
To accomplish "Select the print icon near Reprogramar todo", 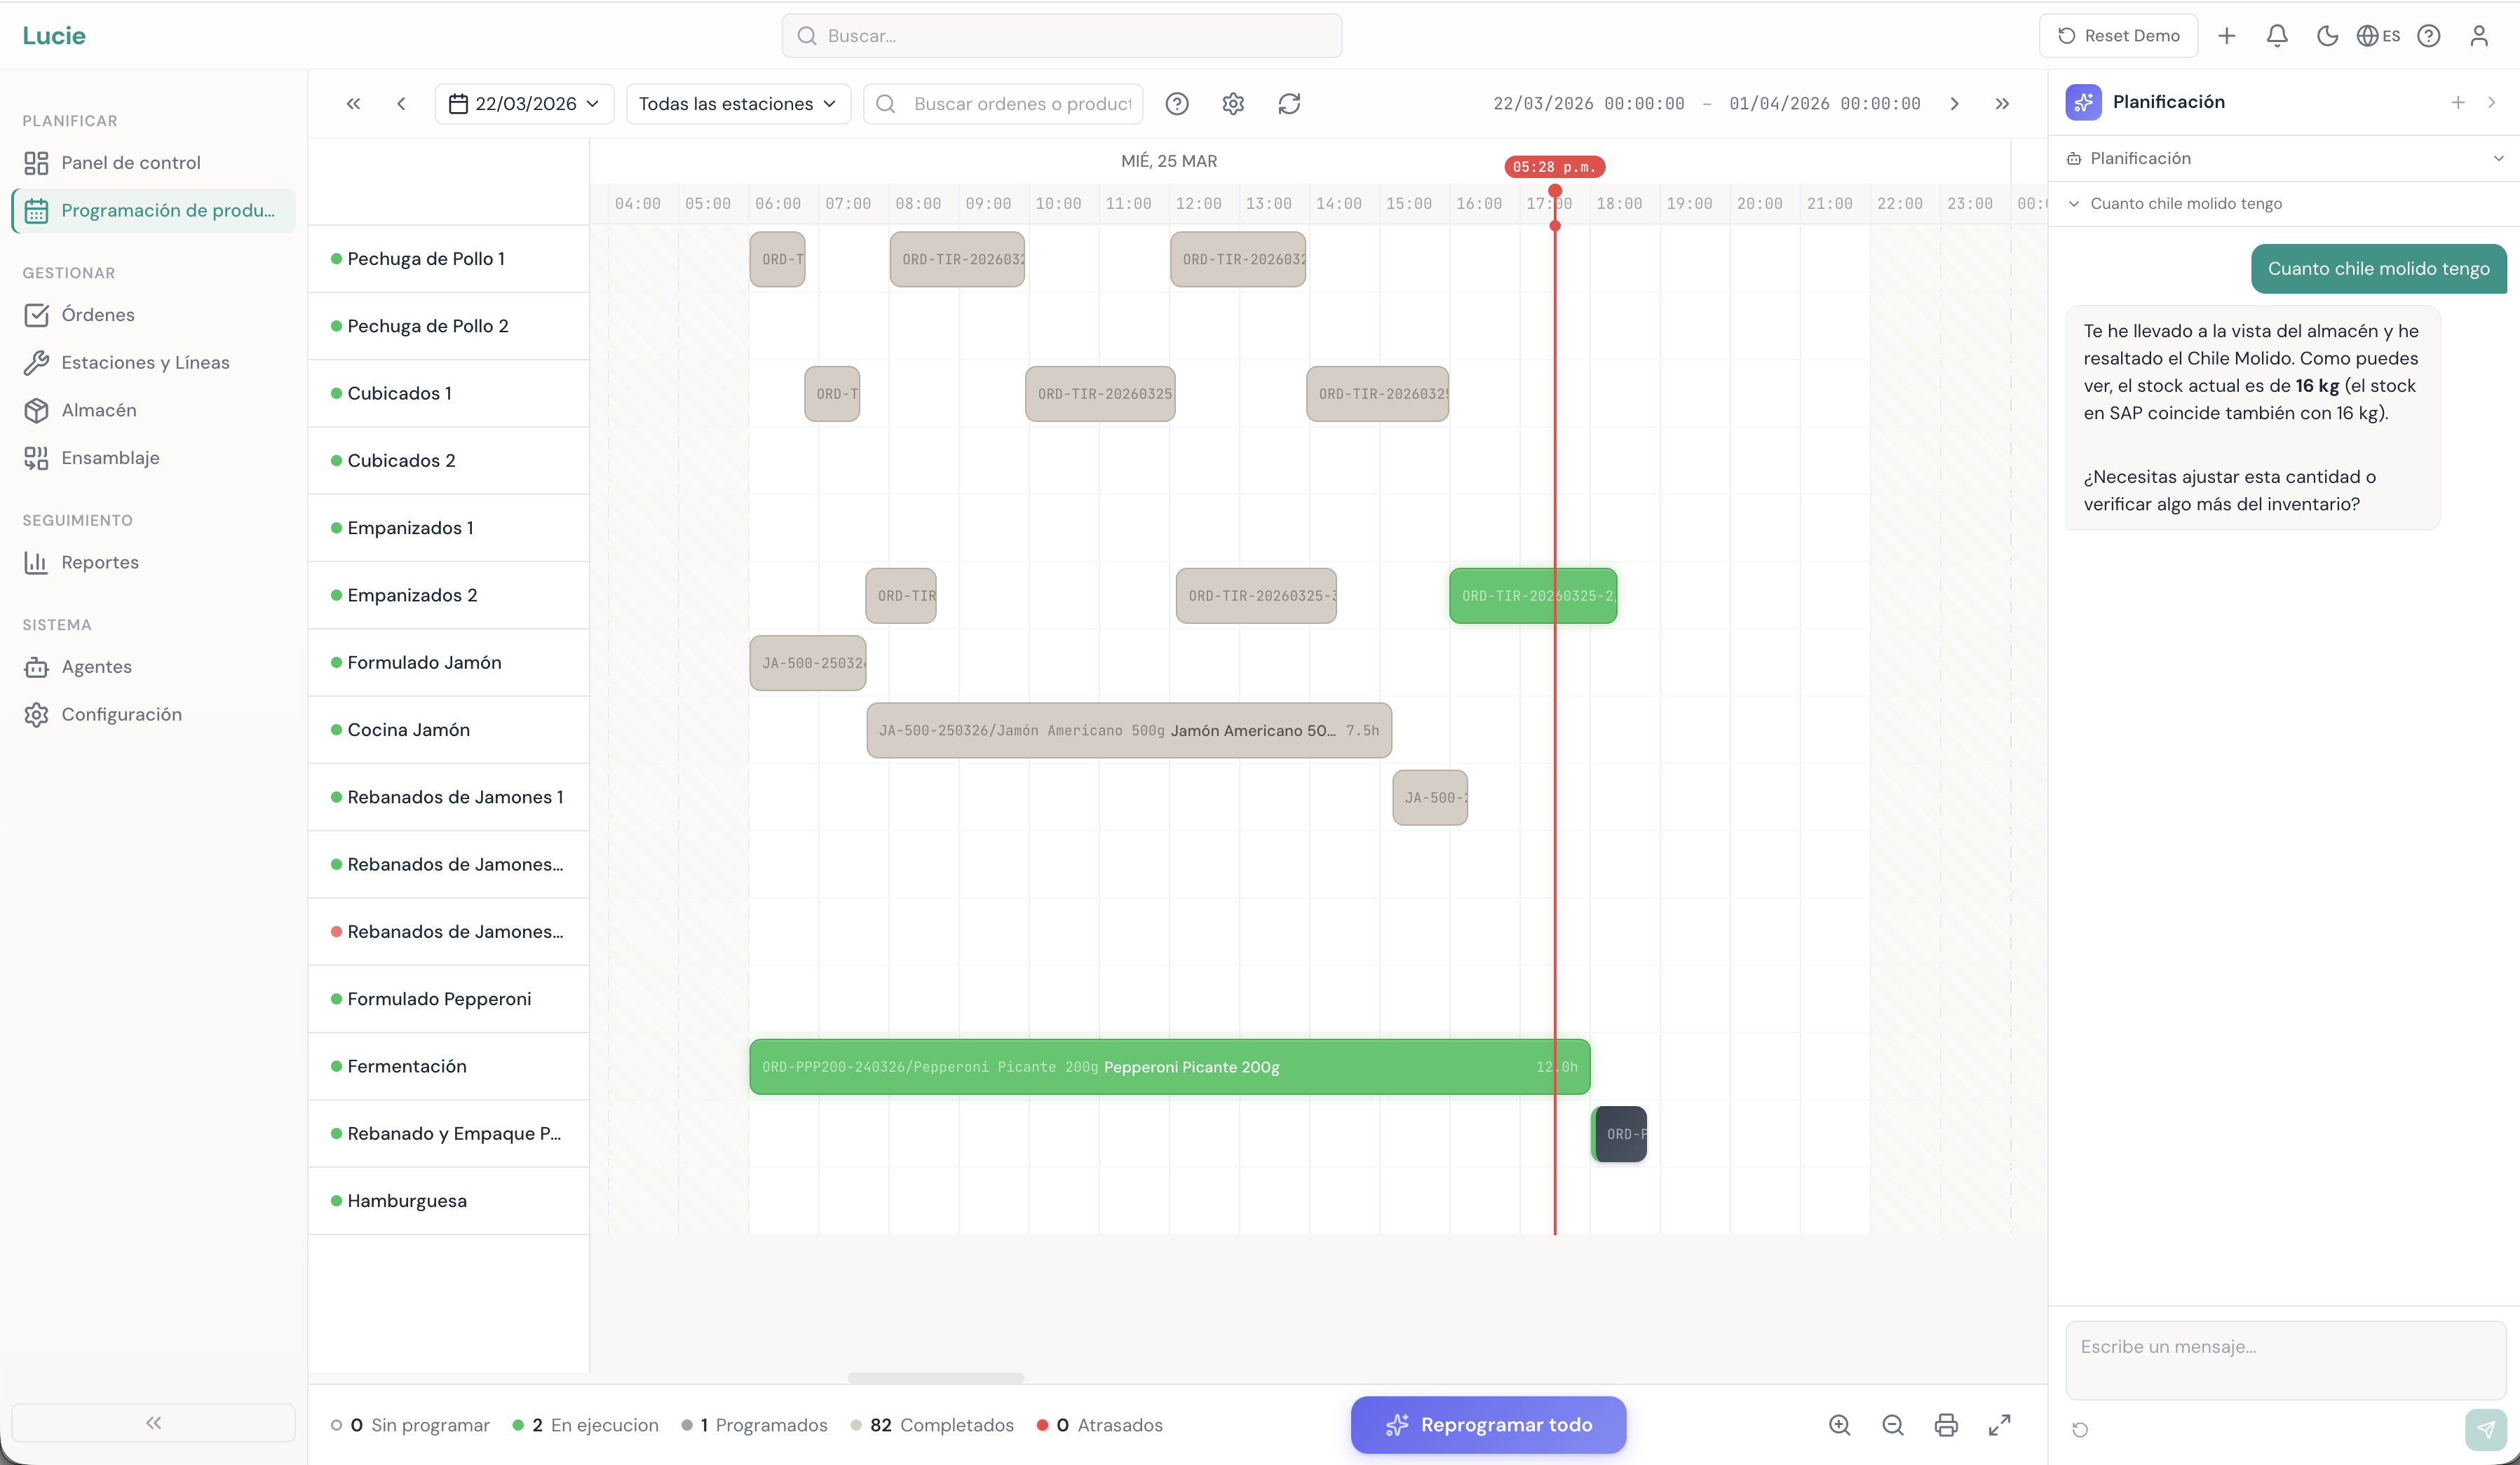I will point(1946,1425).
